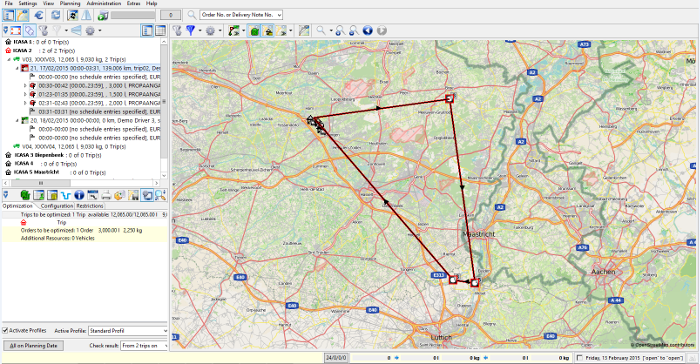Open the Active Profile Standard Profil dropdown
Screen dimensions: 700x364
point(128,331)
